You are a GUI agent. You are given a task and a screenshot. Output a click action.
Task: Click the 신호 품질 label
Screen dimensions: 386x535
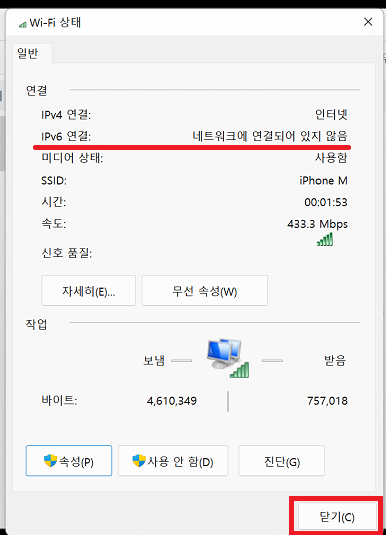pyautogui.click(x=67, y=253)
